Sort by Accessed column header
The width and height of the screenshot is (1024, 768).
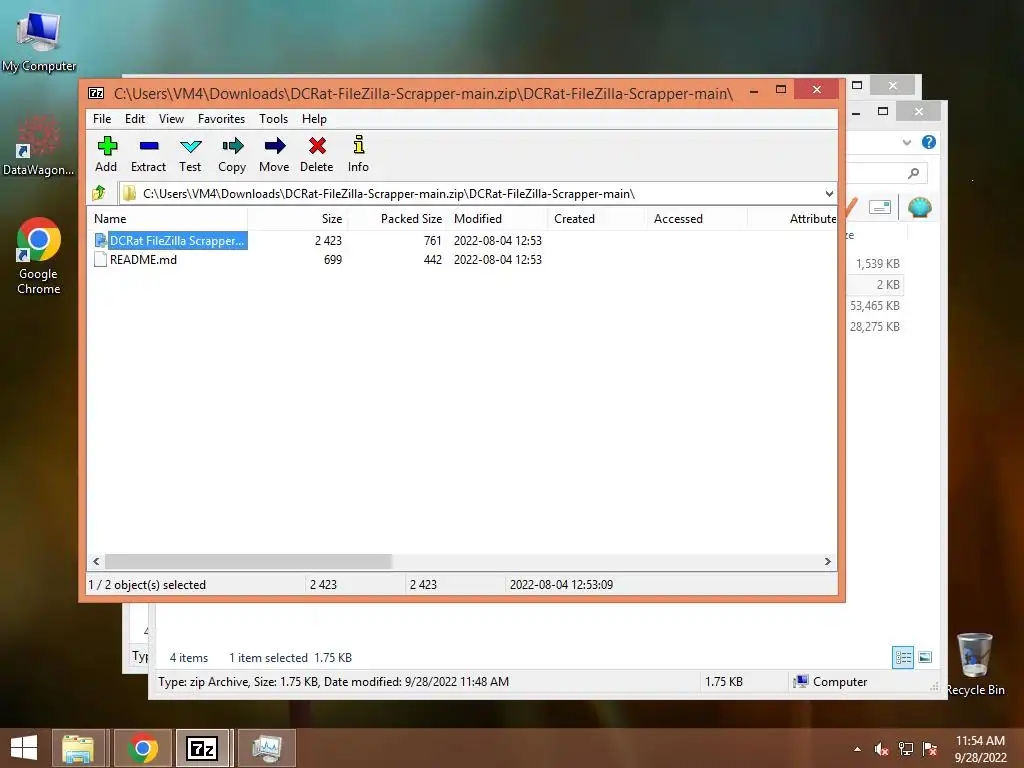coord(696,219)
